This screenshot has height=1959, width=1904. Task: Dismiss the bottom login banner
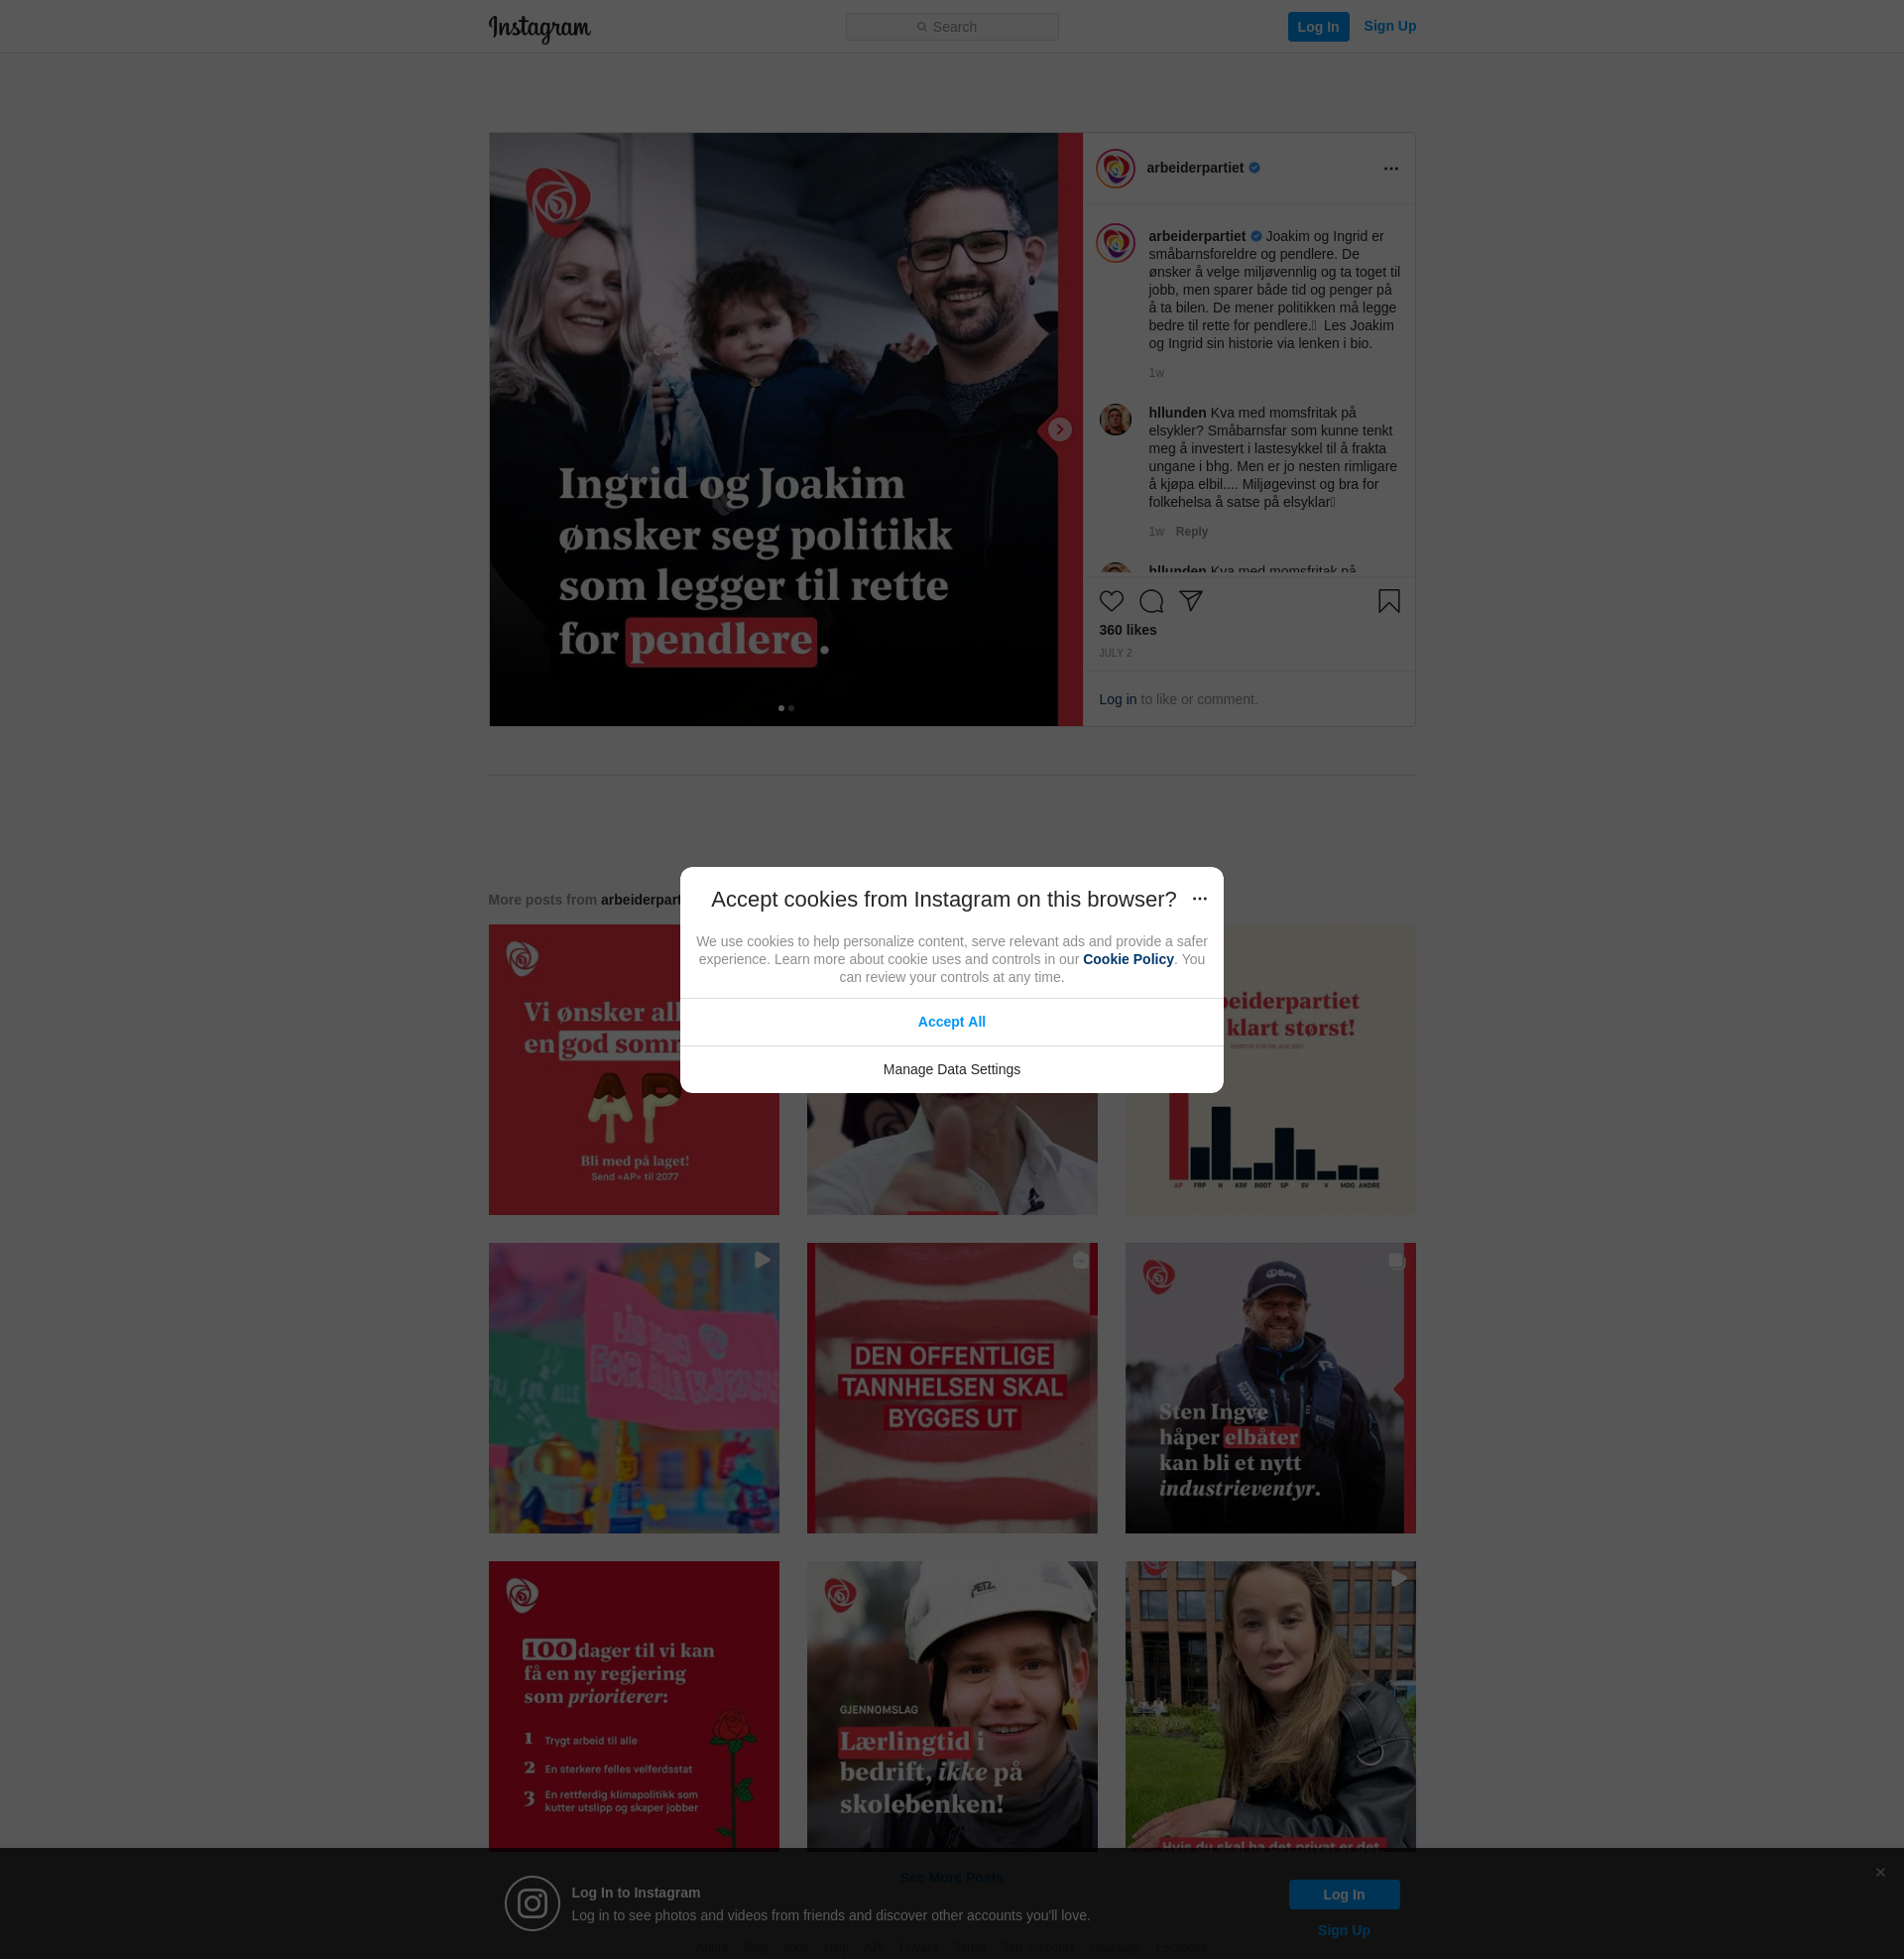pos(1880,1872)
